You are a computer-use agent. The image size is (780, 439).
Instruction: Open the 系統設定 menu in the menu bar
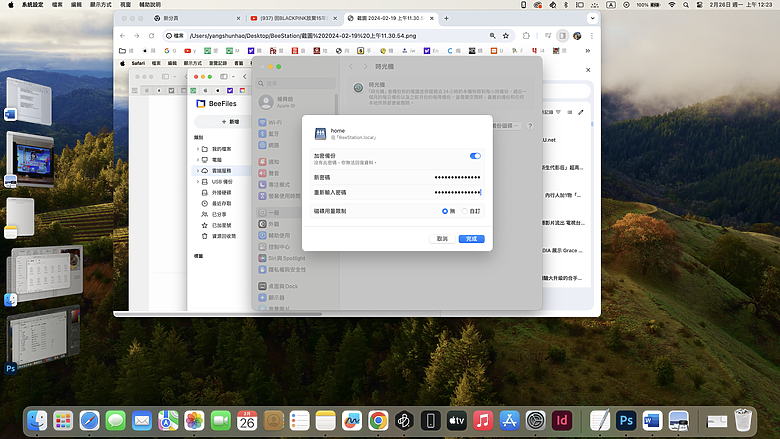(32, 4)
